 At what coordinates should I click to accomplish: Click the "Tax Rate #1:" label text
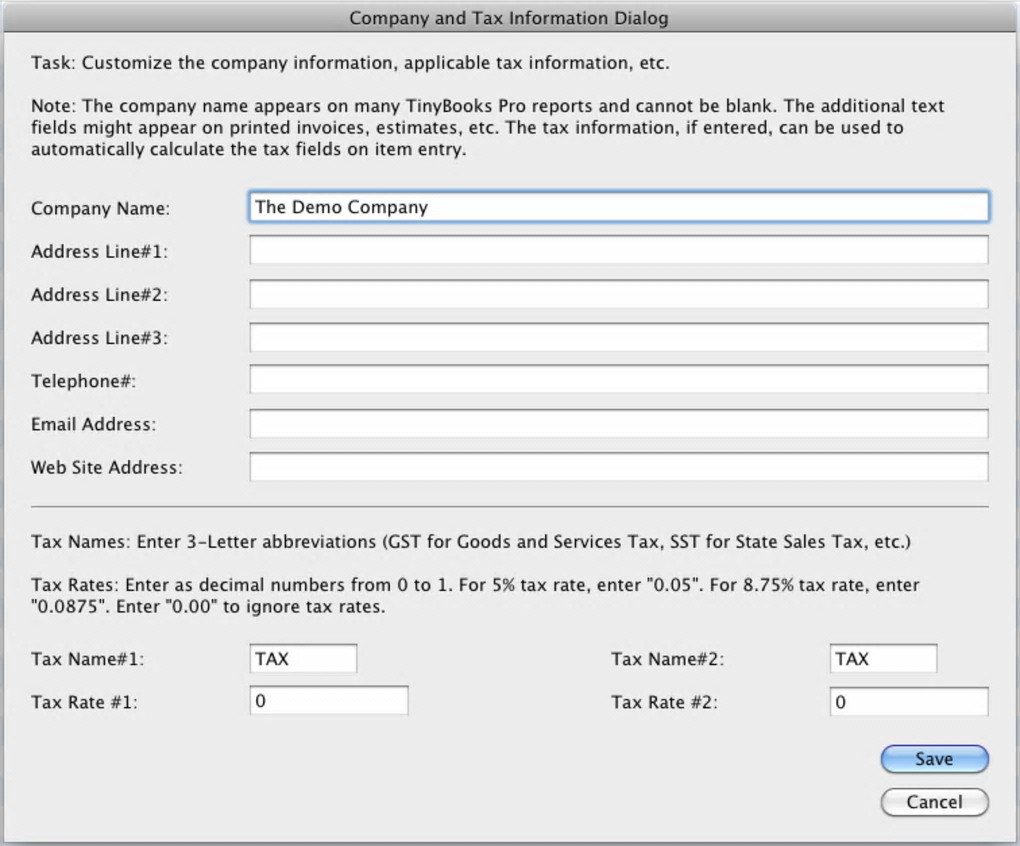click(x=85, y=702)
